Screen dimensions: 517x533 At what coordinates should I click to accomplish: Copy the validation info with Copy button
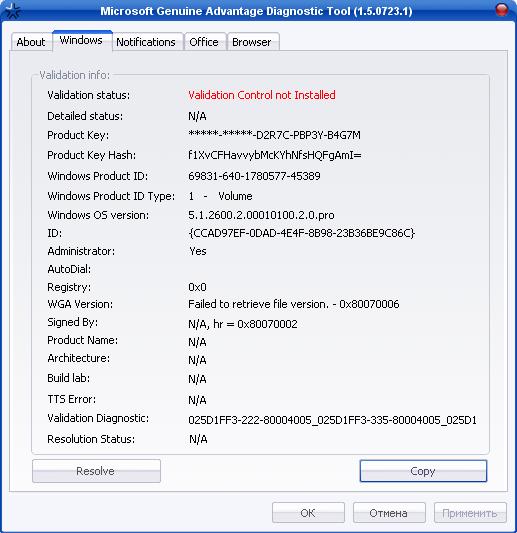click(x=423, y=471)
